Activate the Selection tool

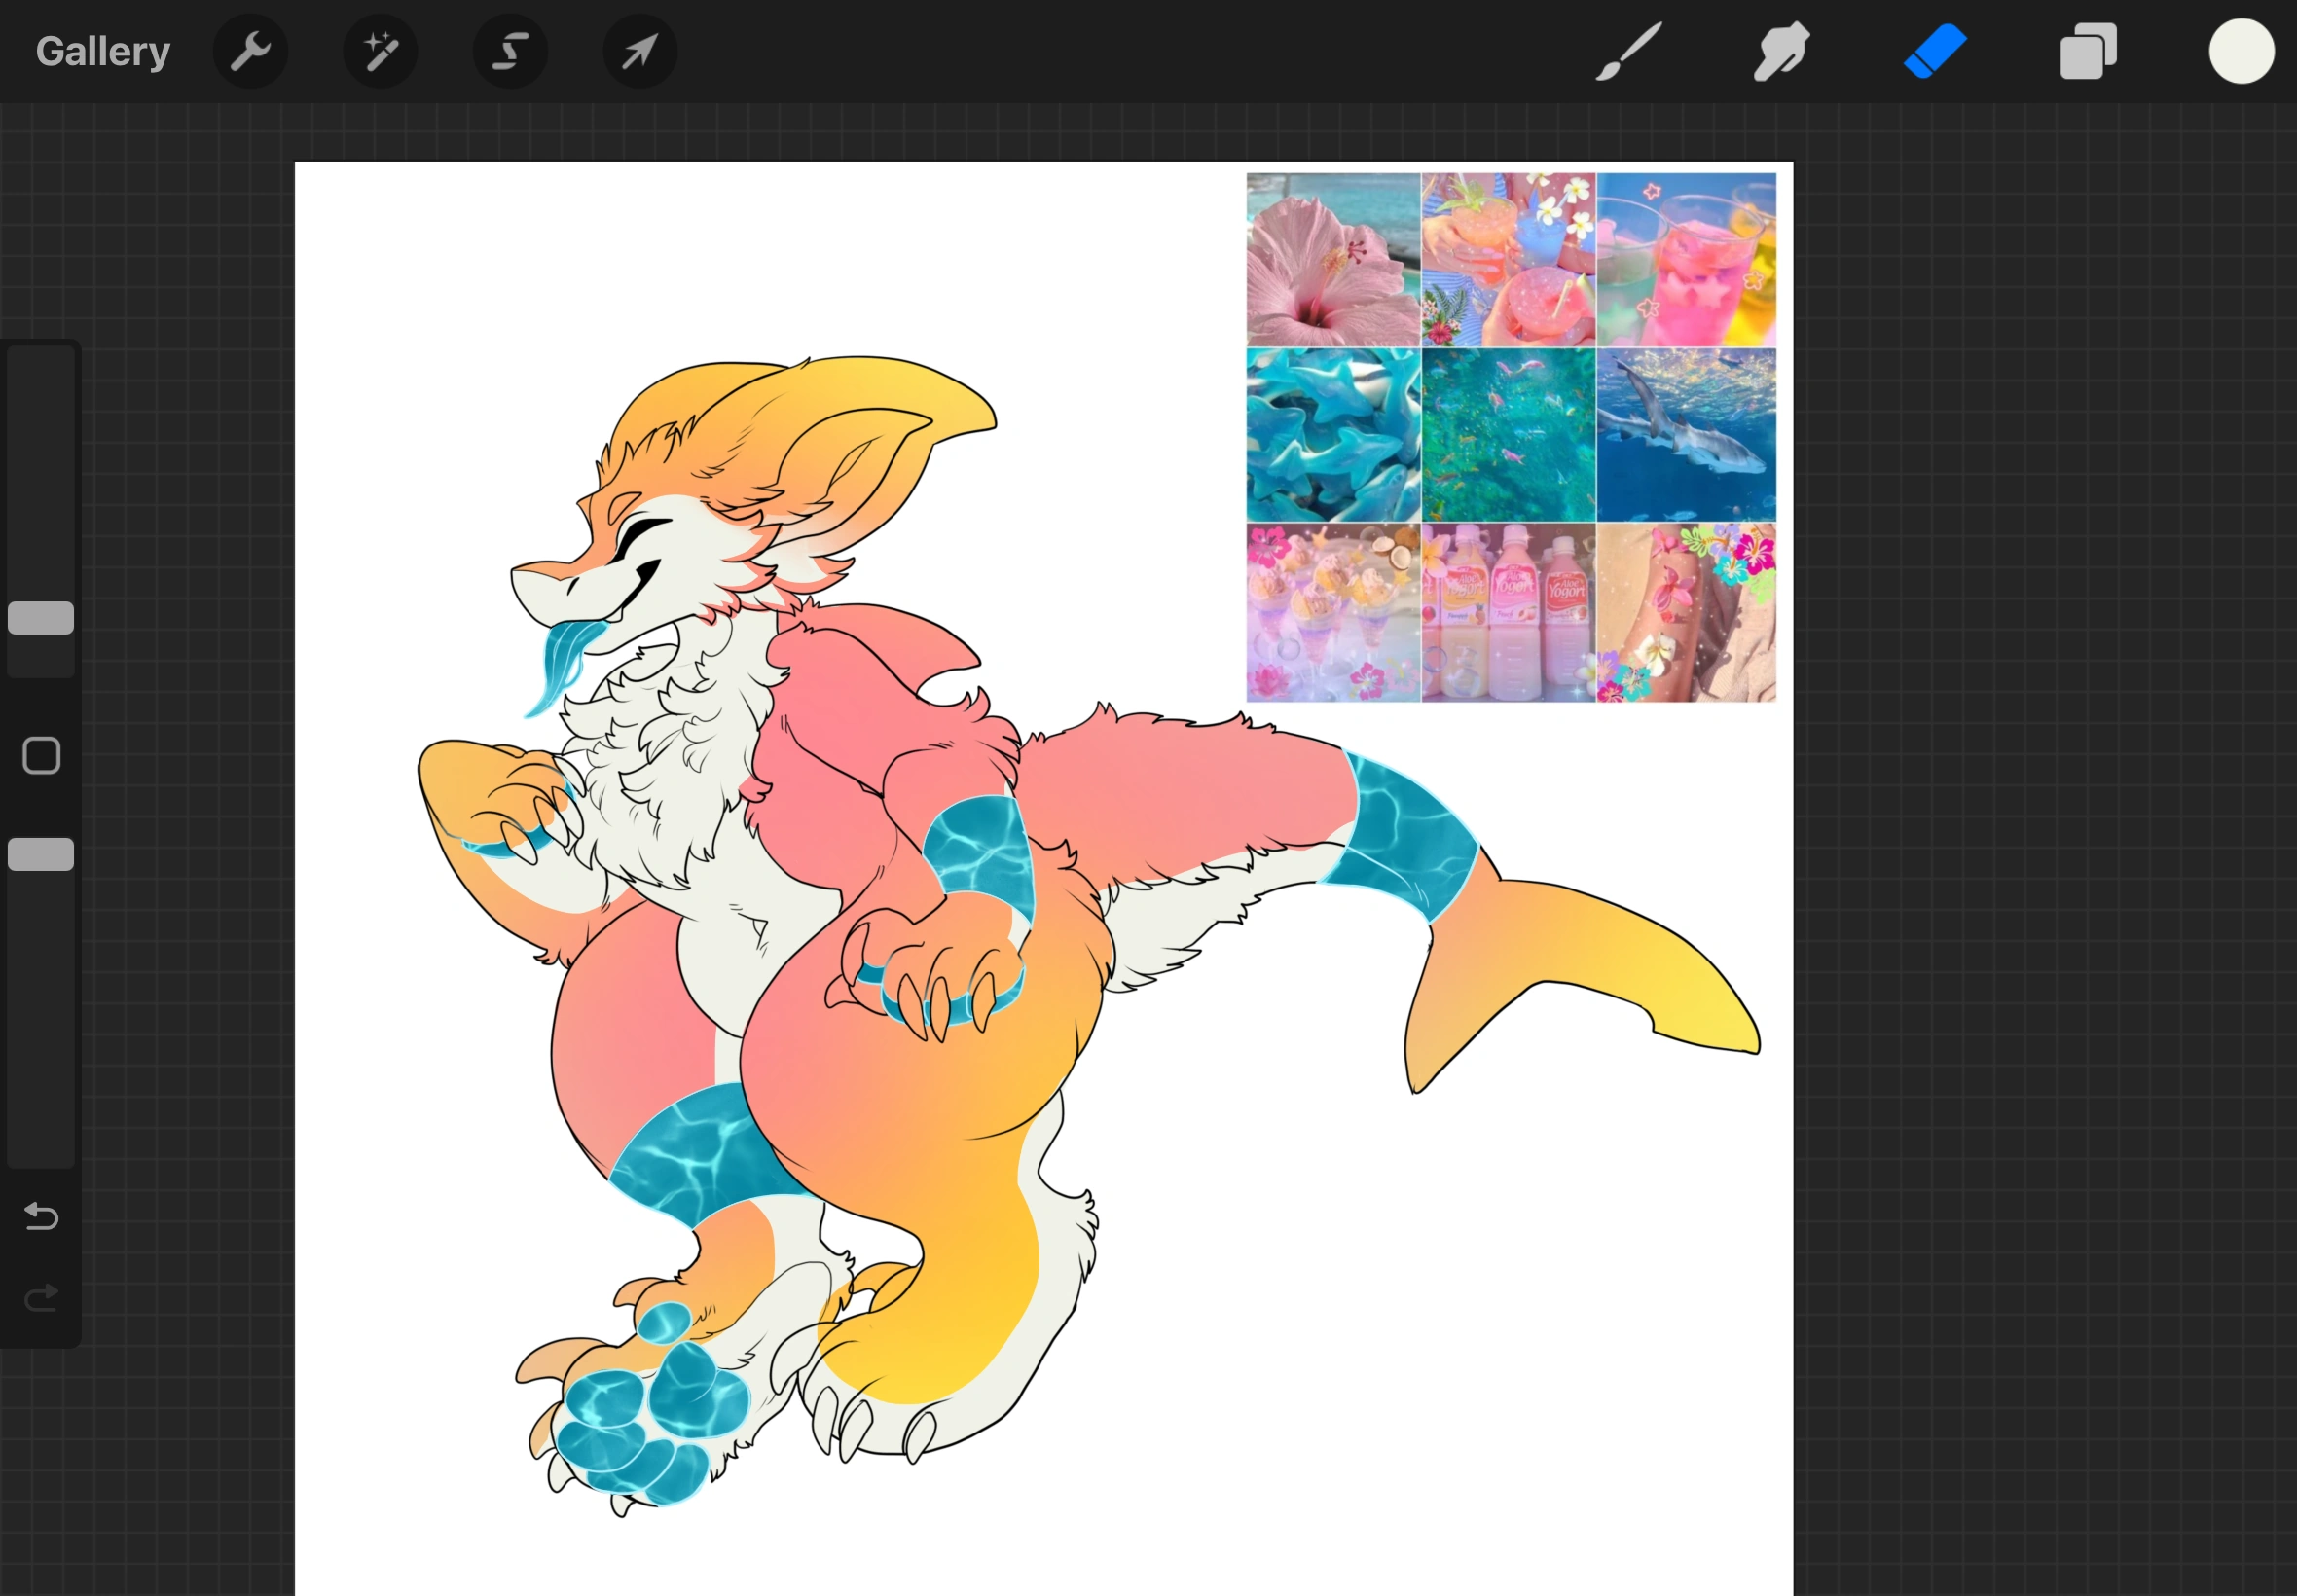(510, 50)
